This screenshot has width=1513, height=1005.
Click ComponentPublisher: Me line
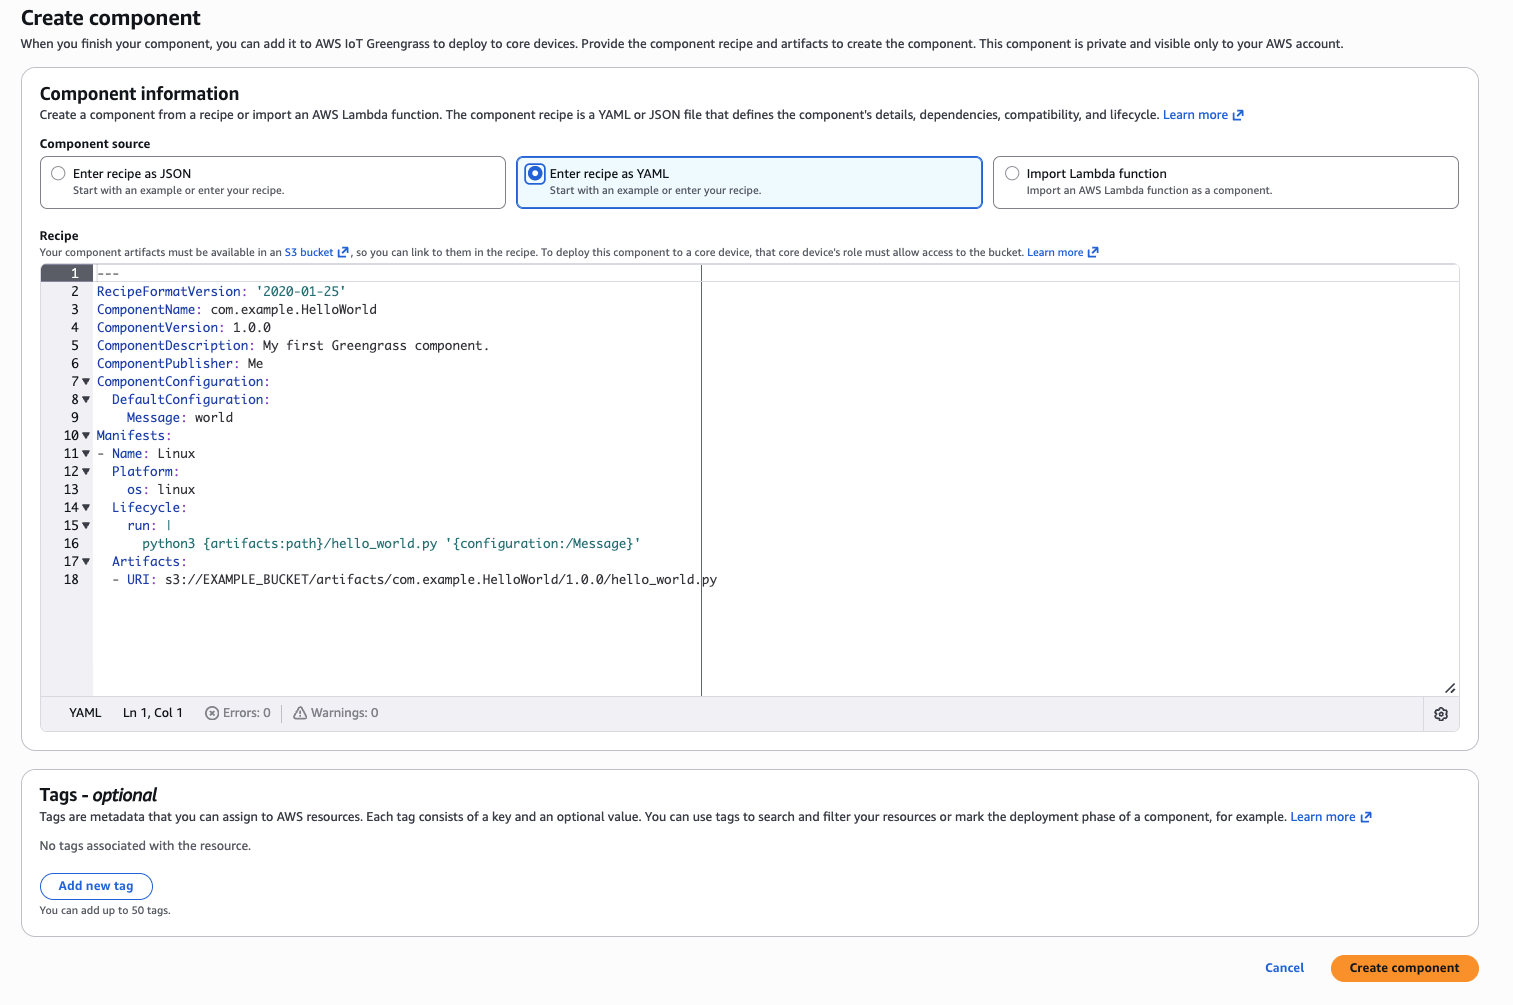[180, 363]
